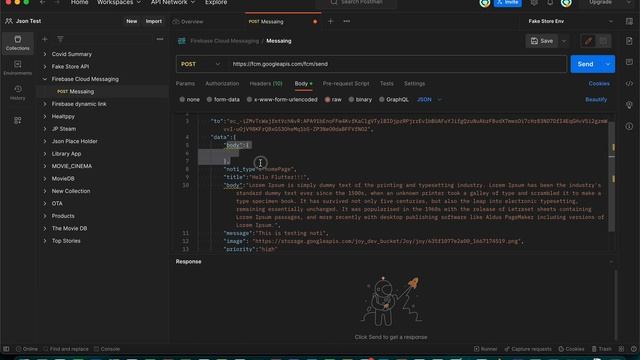Click the comment icon next to pencil
Screen dimensions: 640x360
tap(603, 41)
